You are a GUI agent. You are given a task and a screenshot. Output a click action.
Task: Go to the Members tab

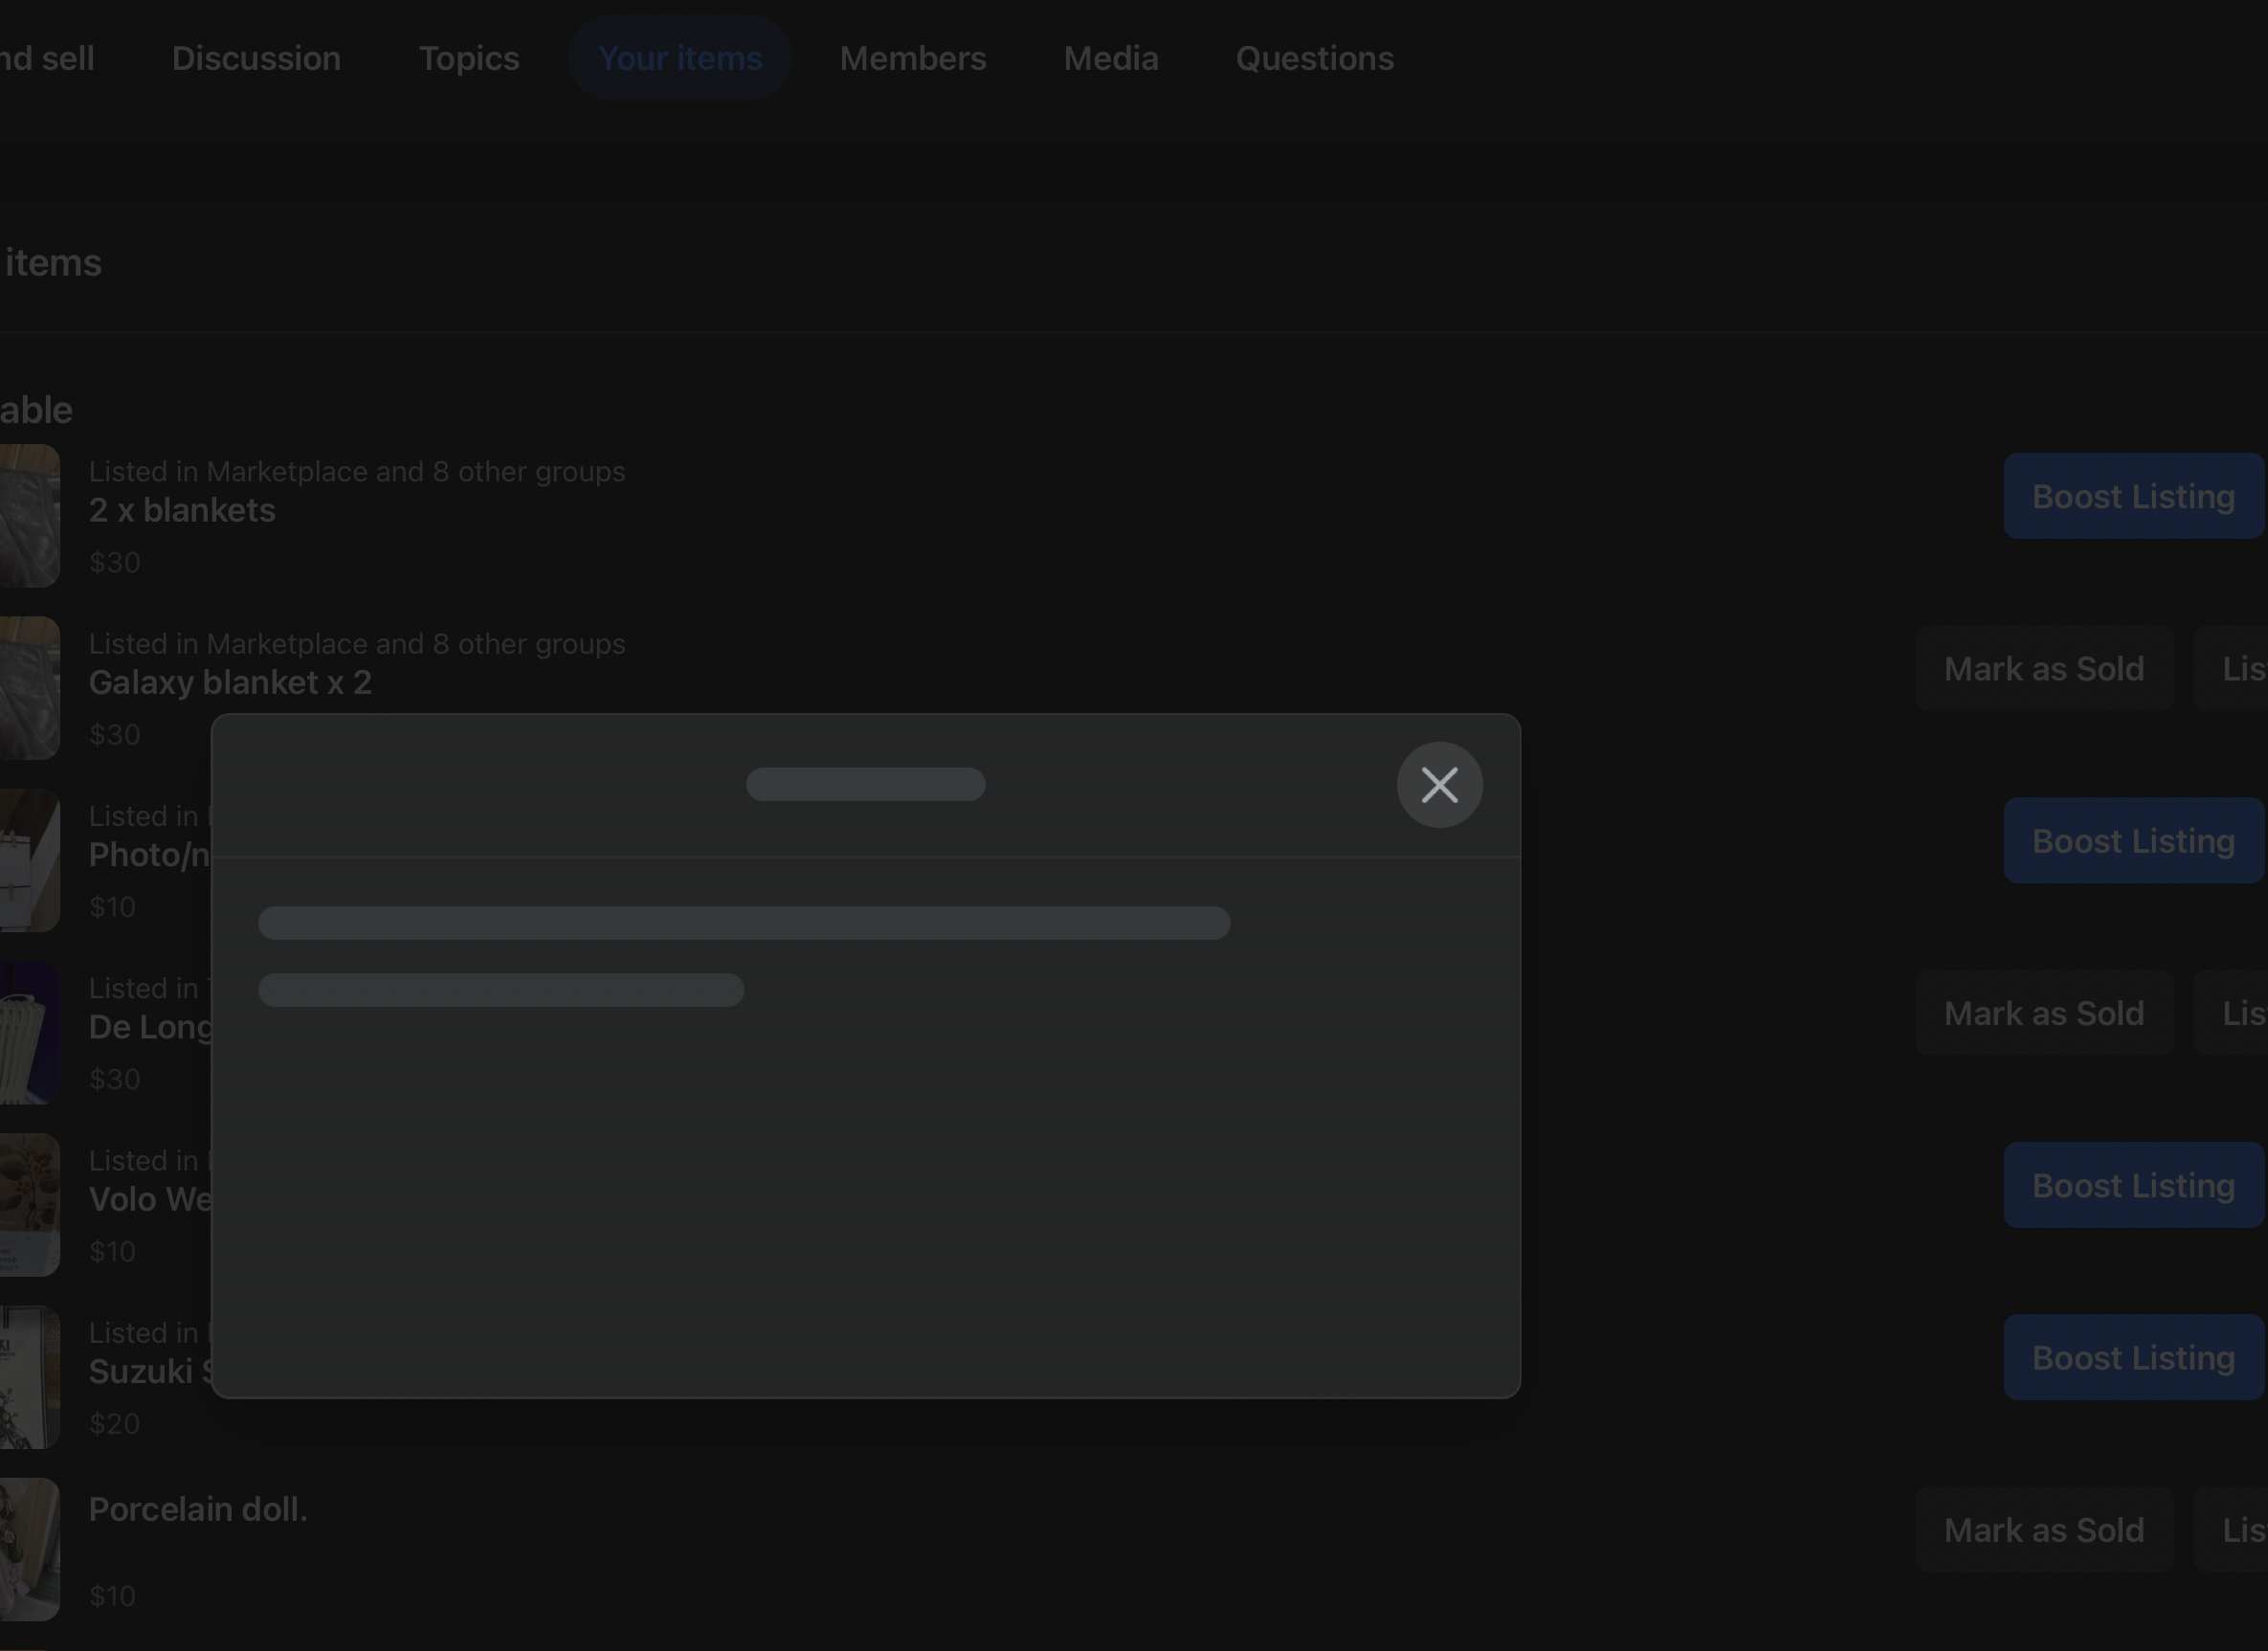pyautogui.click(x=912, y=58)
